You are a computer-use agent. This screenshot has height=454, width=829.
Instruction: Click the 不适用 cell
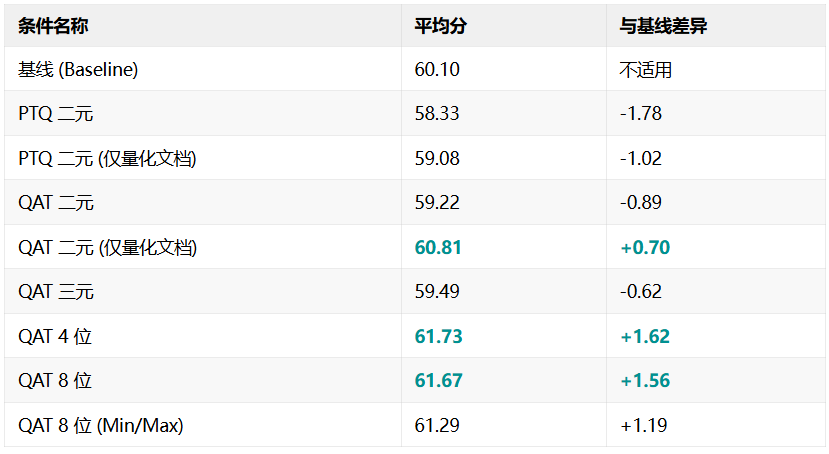click(646, 69)
